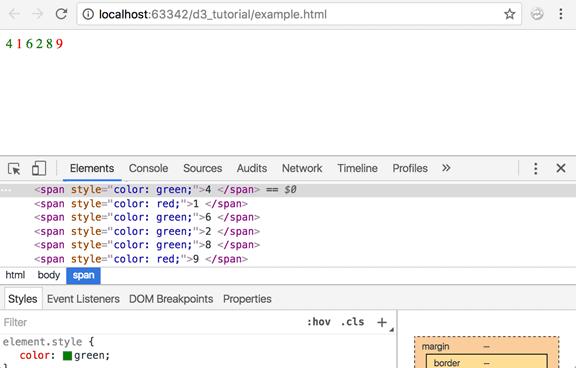Image resolution: width=576 pixels, height=368 pixels.
Task: Click body in the breadcrumb bar
Action: pos(48,275)
